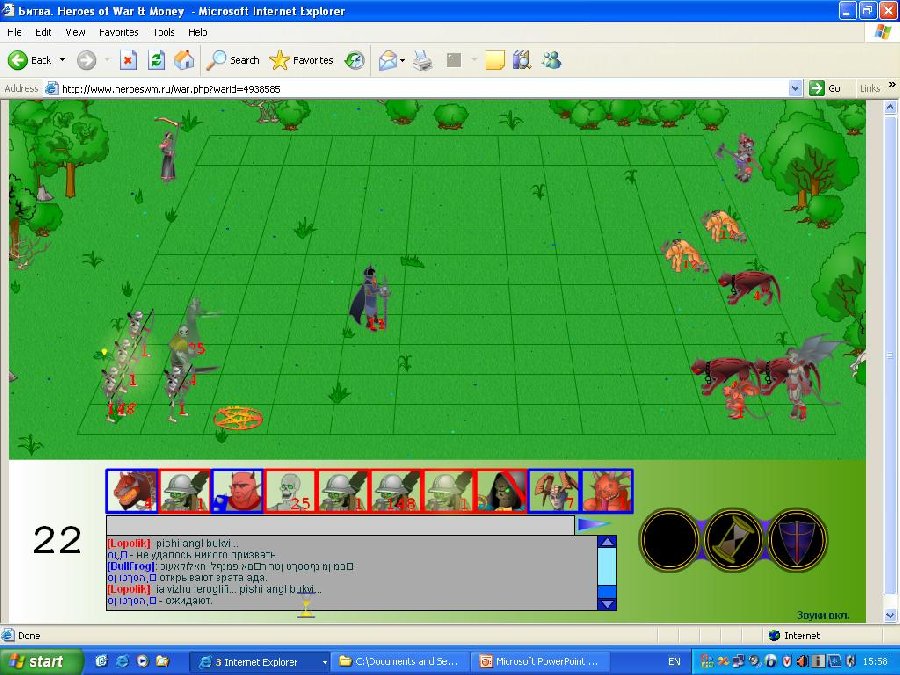Viewport: 900px width, 675px height.
Task: Click the Research books icon
Action: (x=522, y=60)
